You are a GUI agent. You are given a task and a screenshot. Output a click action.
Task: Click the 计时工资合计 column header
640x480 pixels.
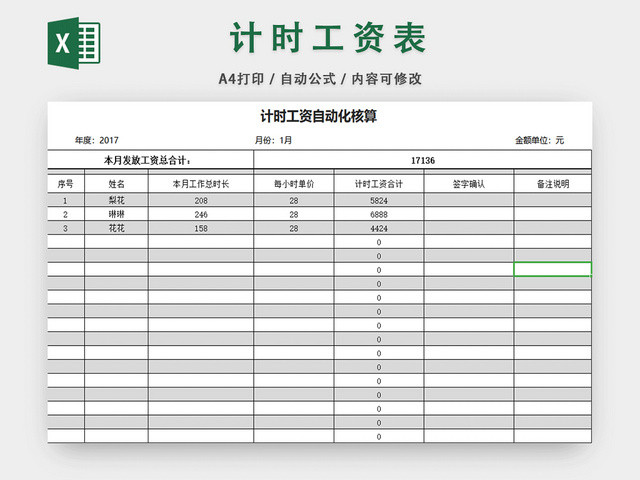tap(379, 184)
